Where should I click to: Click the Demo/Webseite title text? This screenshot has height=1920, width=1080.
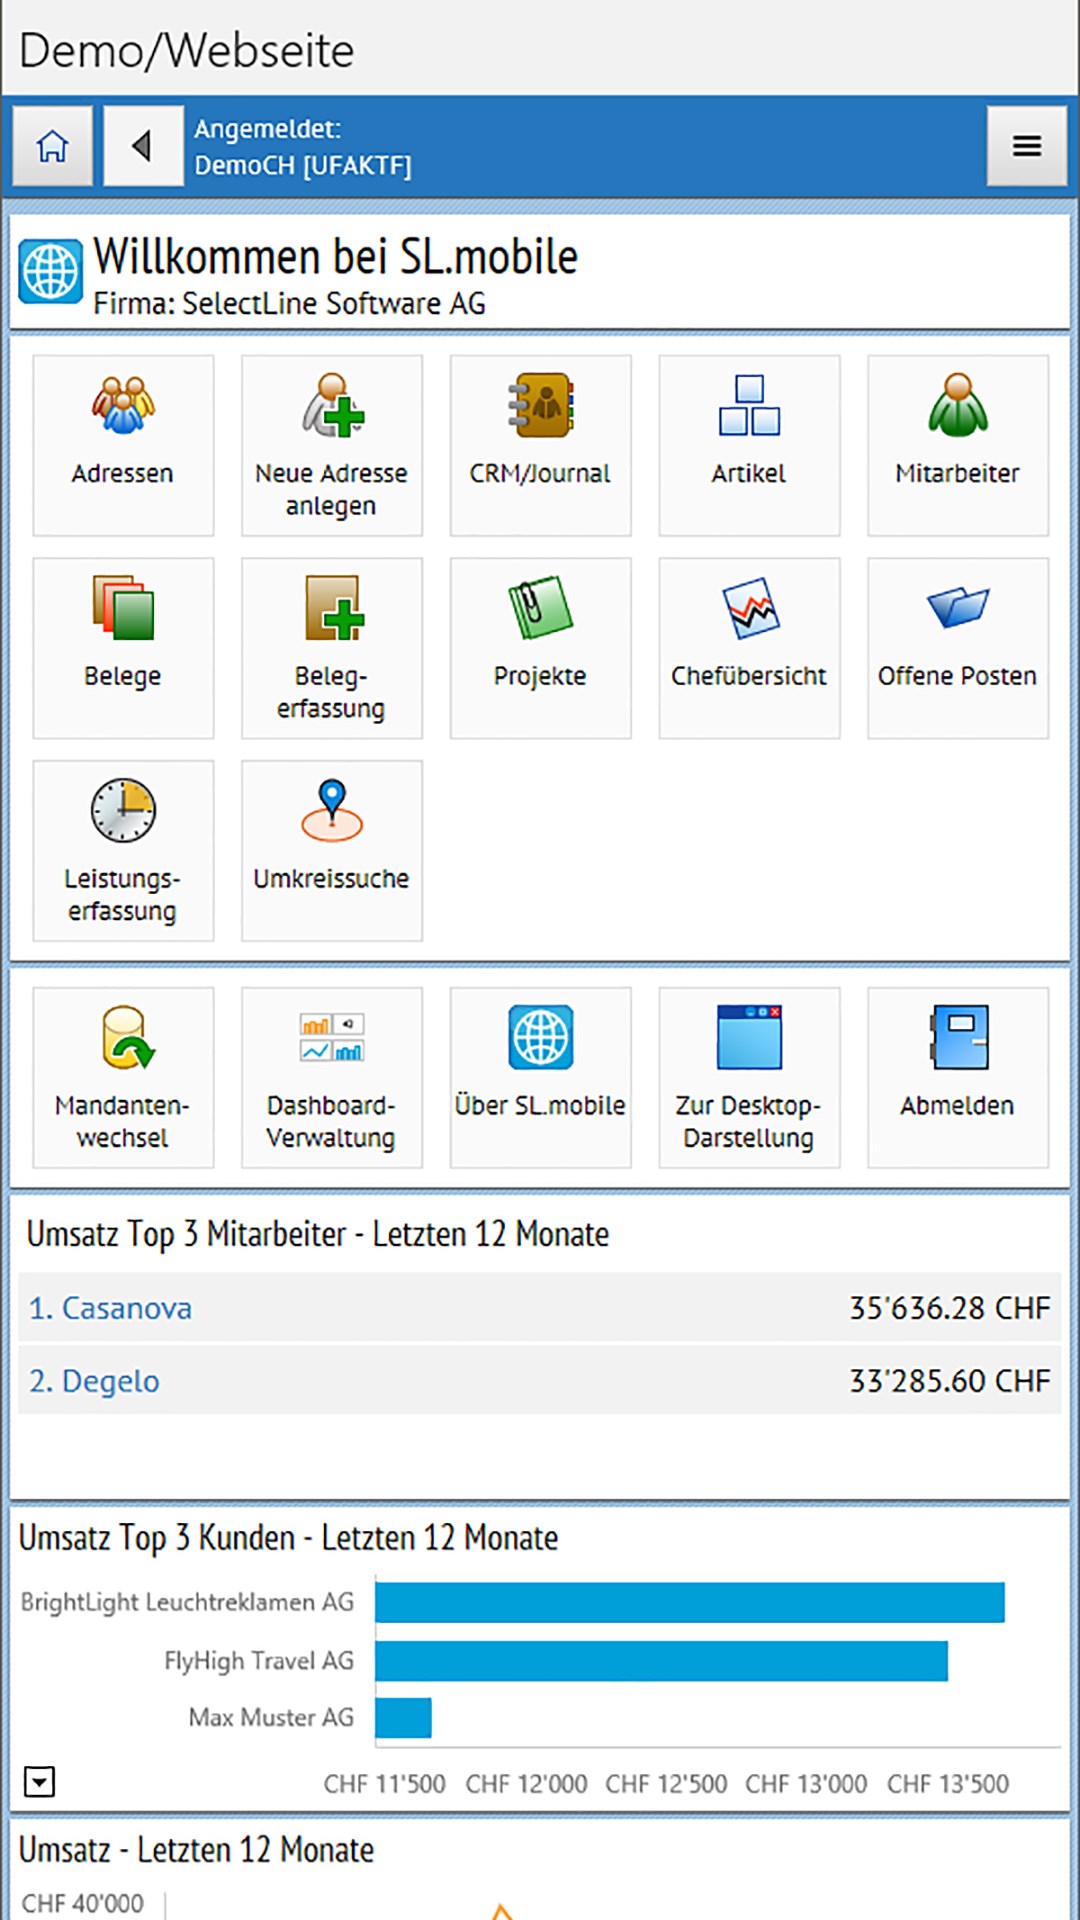pos(187,50)
